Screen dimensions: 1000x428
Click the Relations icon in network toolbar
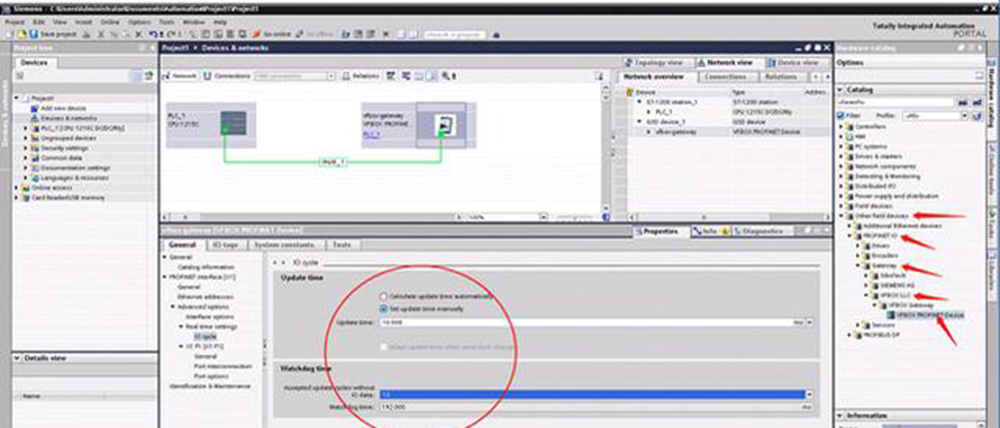coord(346,76)
